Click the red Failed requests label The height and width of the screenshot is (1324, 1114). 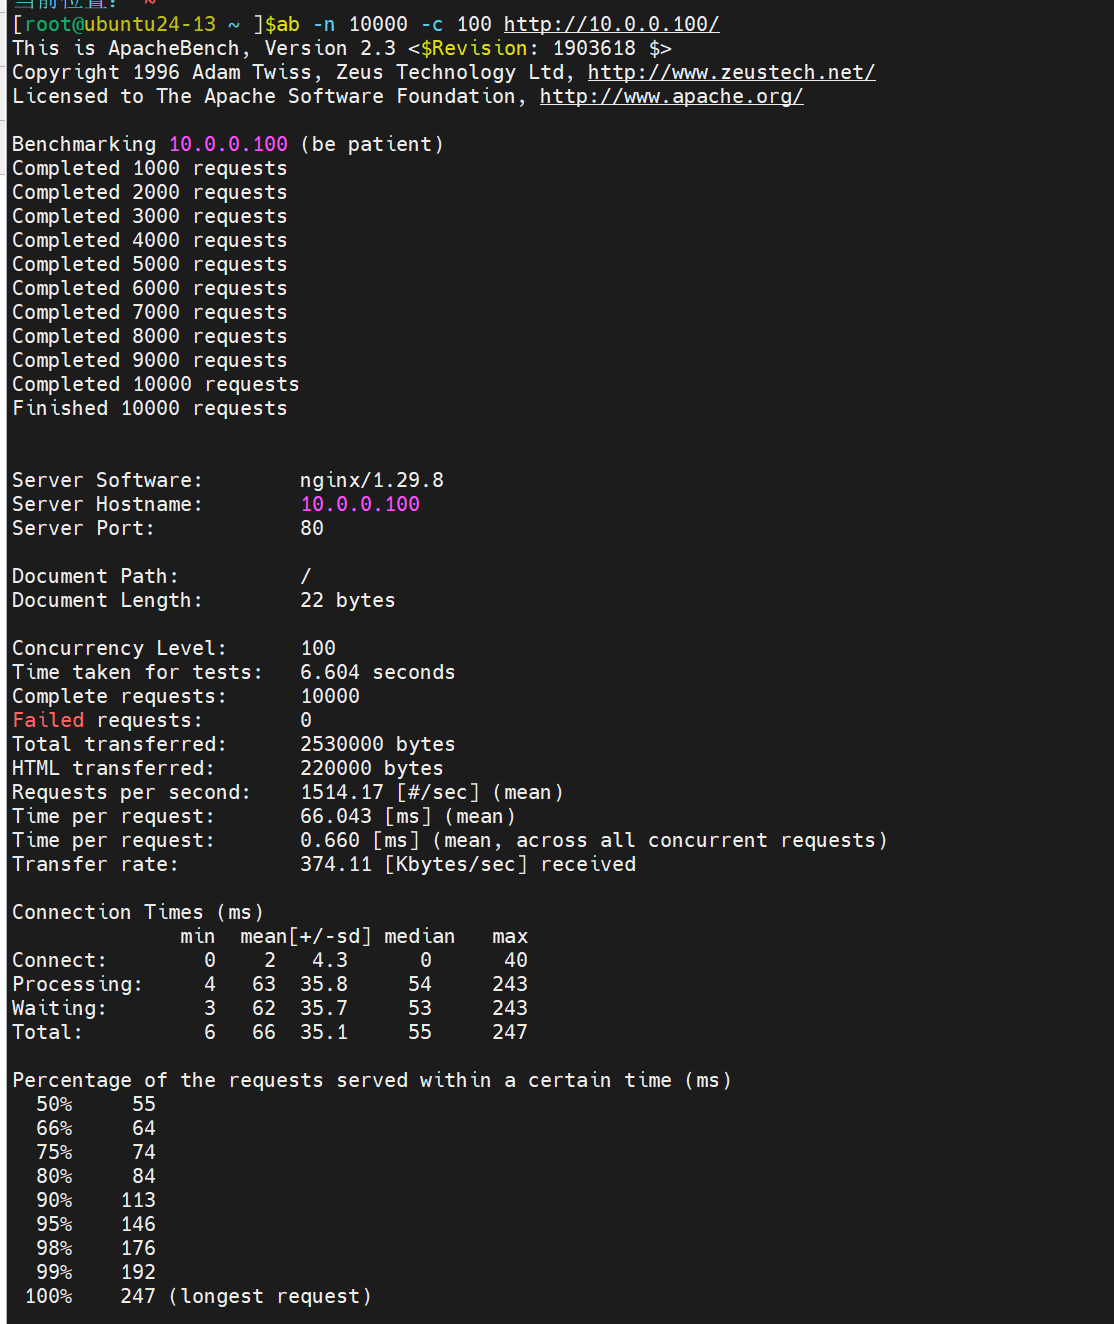tap(48, 720)
